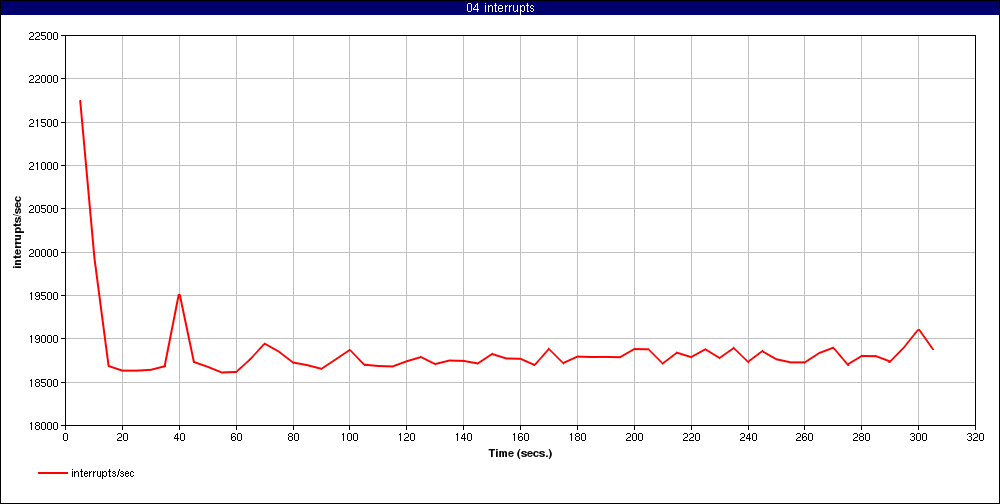Screen dimensions: 1000x504
Task: Click the 40 x-axis label
Action: 179,438
